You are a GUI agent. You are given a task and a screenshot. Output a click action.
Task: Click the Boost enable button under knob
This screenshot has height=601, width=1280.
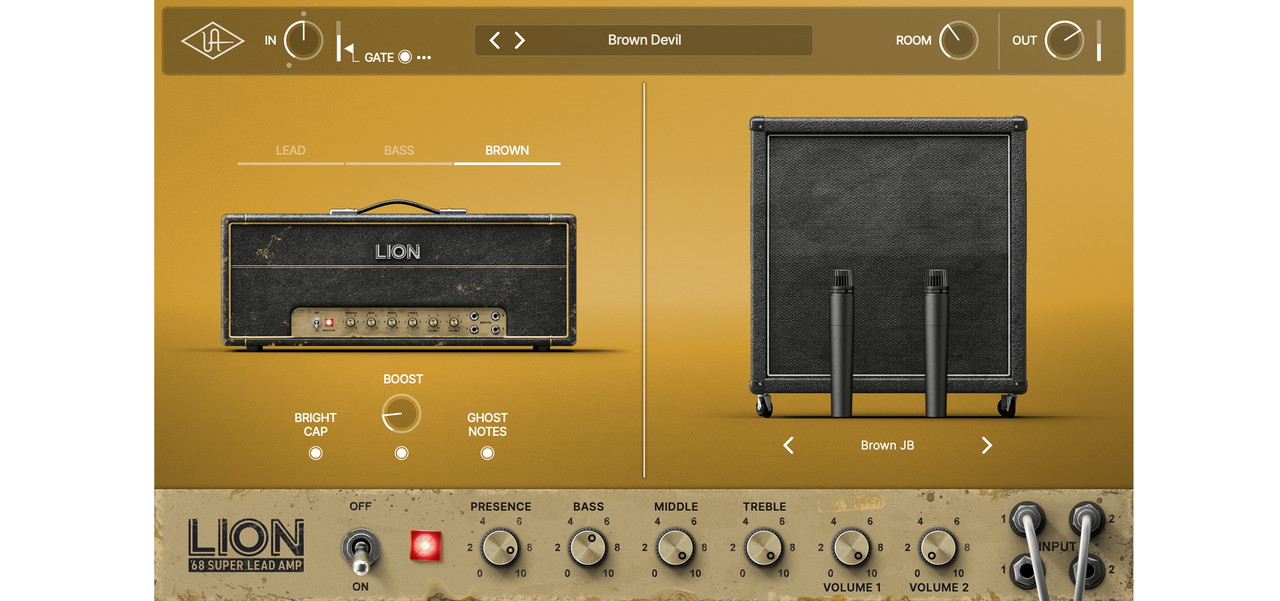pyautogui.click(x=401, y=453)
